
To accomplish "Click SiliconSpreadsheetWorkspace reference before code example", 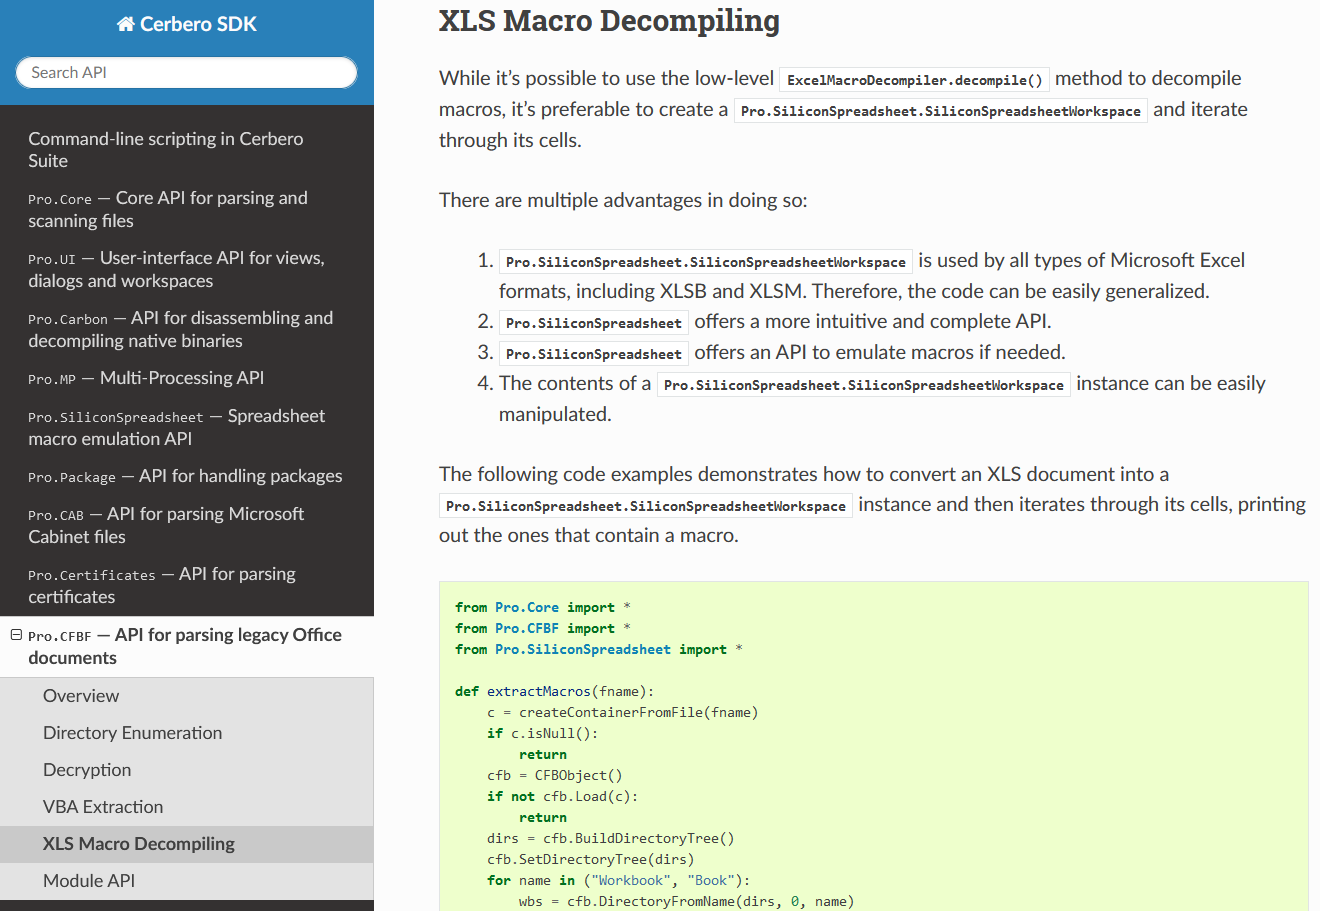I will coord(646,506).
